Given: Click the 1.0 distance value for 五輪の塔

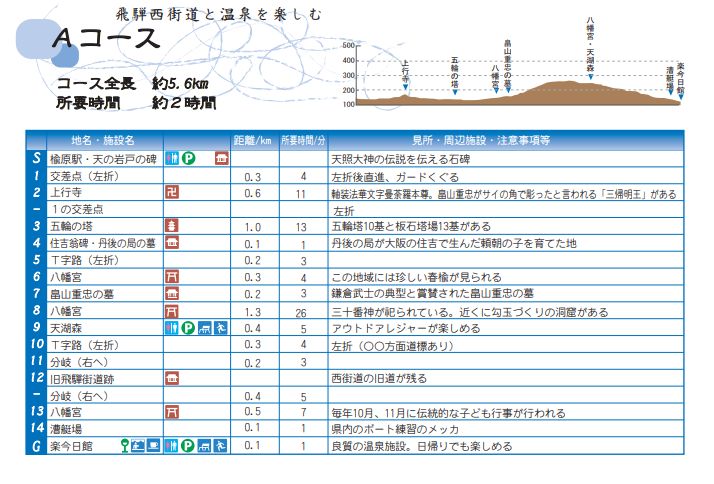Looking at the screenshot, I should (x=253, y=227).
